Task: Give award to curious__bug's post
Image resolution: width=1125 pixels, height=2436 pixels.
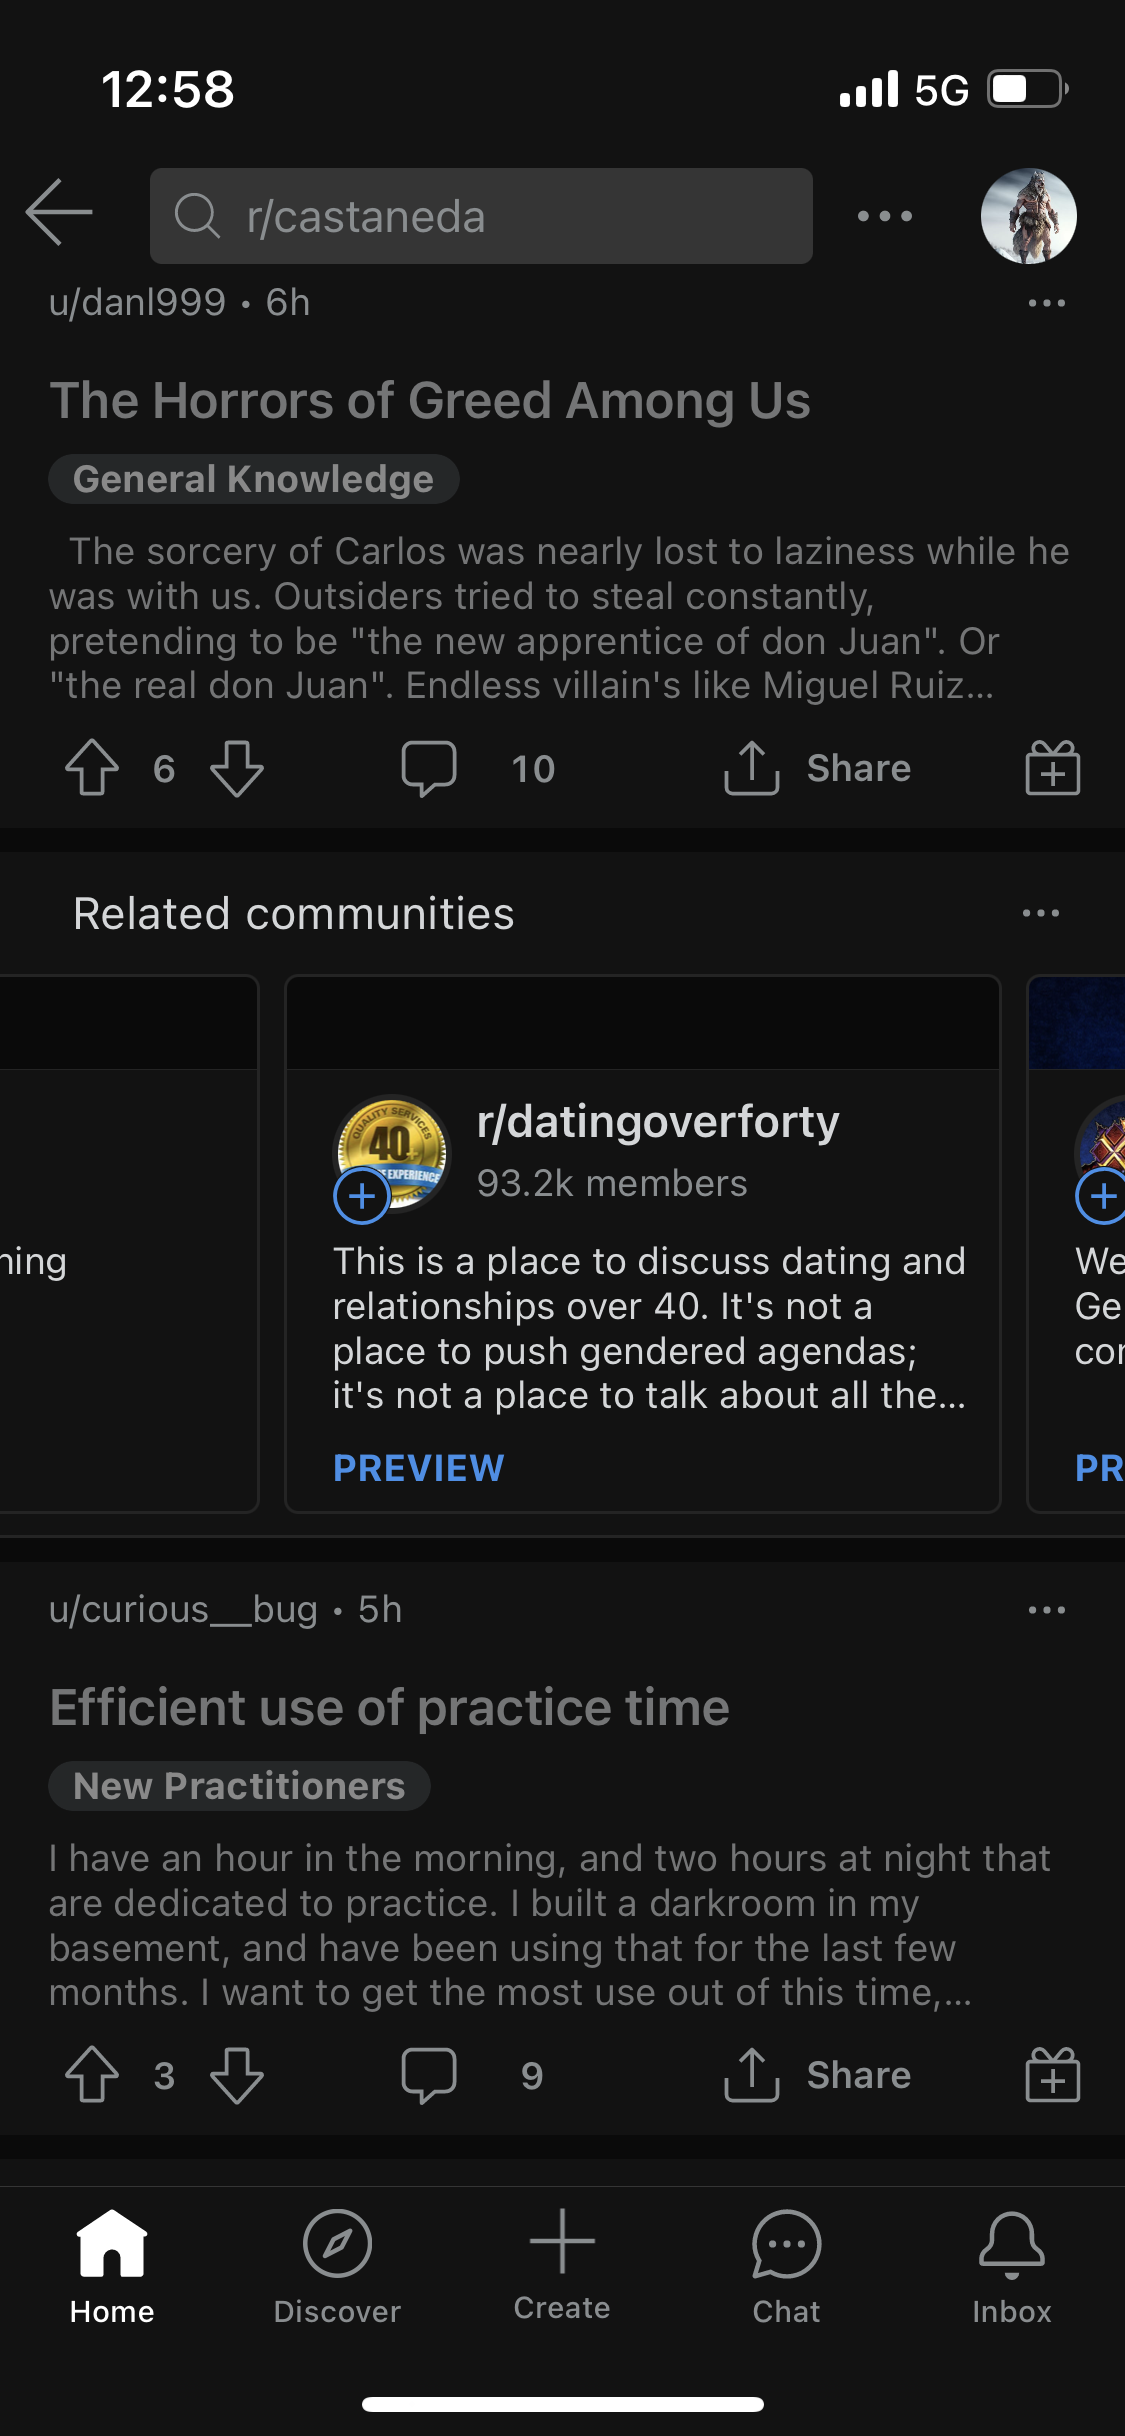Action: click(x=1052, y=2075)
